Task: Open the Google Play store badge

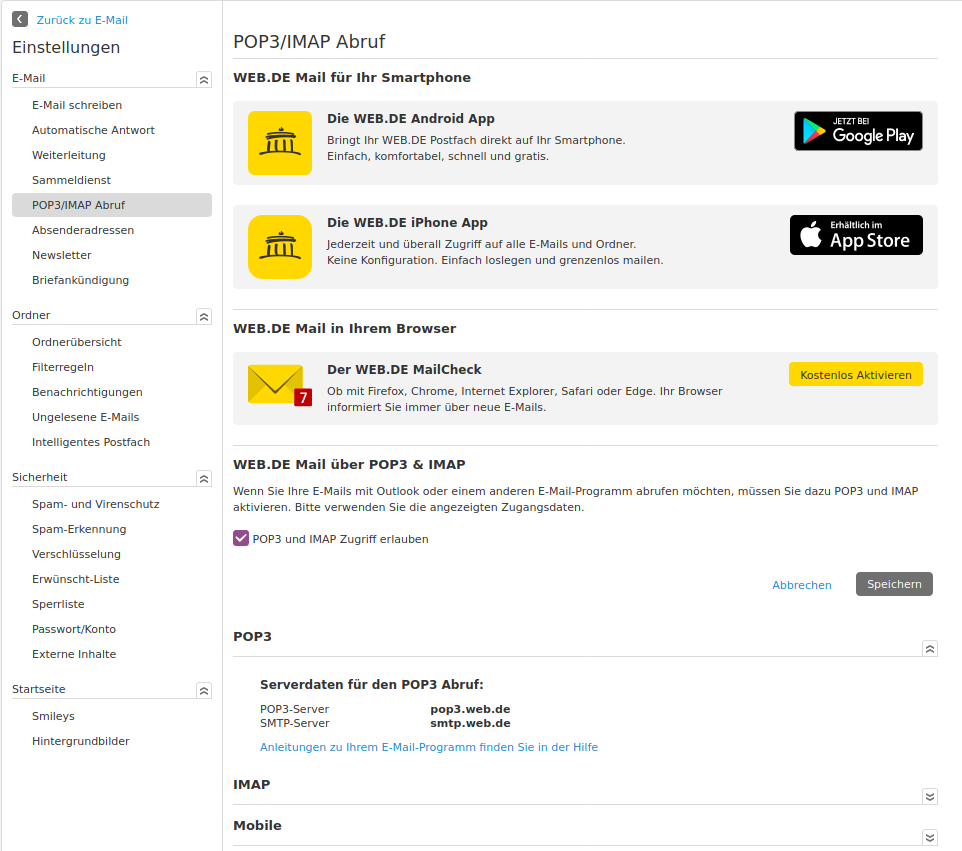Action: [x=858, y=131]
